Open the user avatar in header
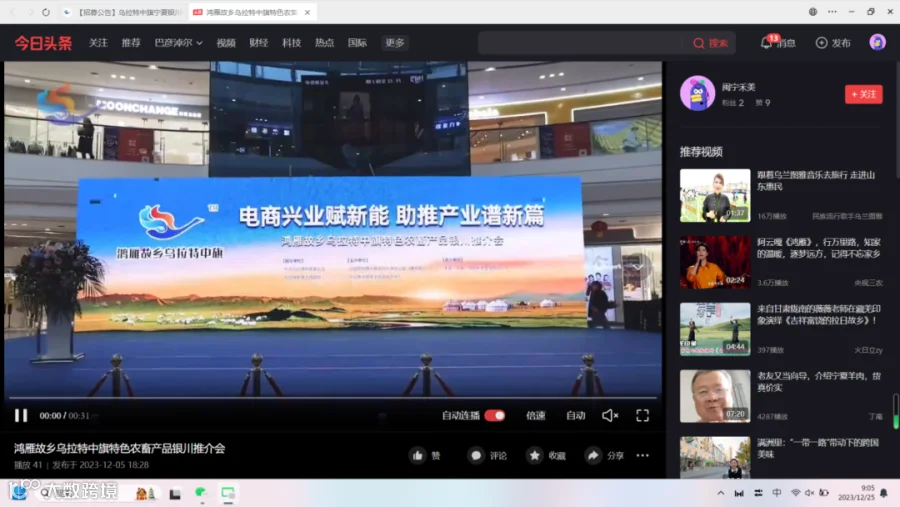This screenshot has width=900, height=507. point(877,42)
